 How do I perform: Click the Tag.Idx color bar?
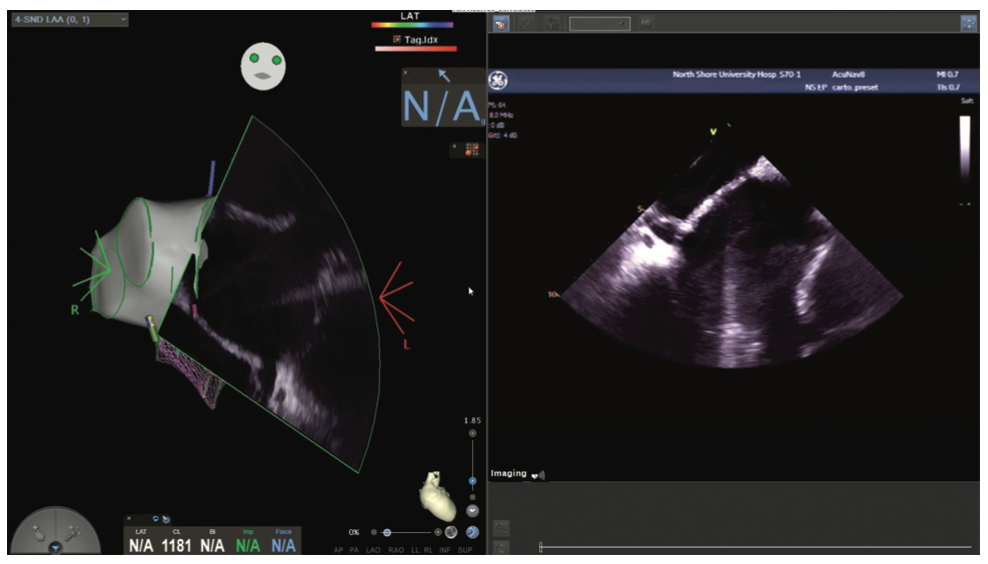416,49
